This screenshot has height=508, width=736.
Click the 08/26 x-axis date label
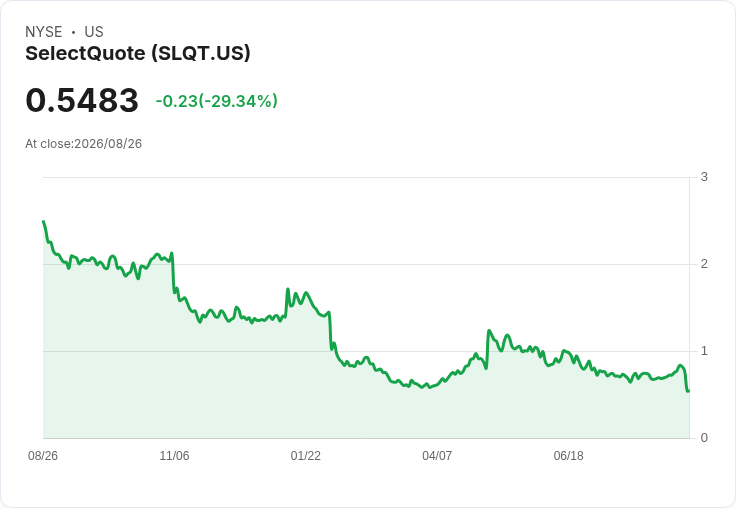click(43, 455)
